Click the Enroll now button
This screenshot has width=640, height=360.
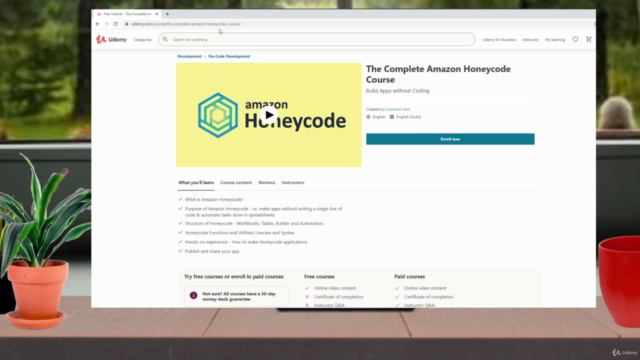(x=450, y=139)
